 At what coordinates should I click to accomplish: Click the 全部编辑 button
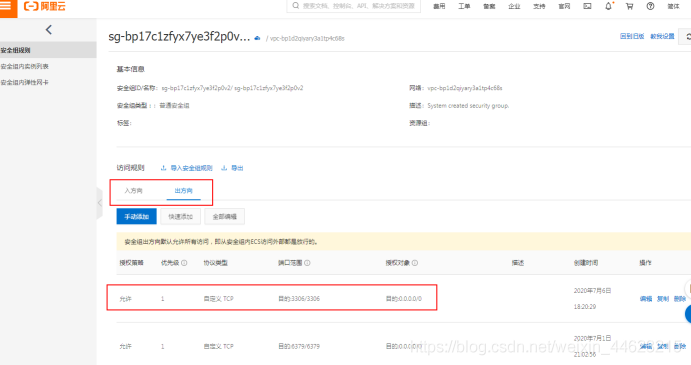point(224,216)
